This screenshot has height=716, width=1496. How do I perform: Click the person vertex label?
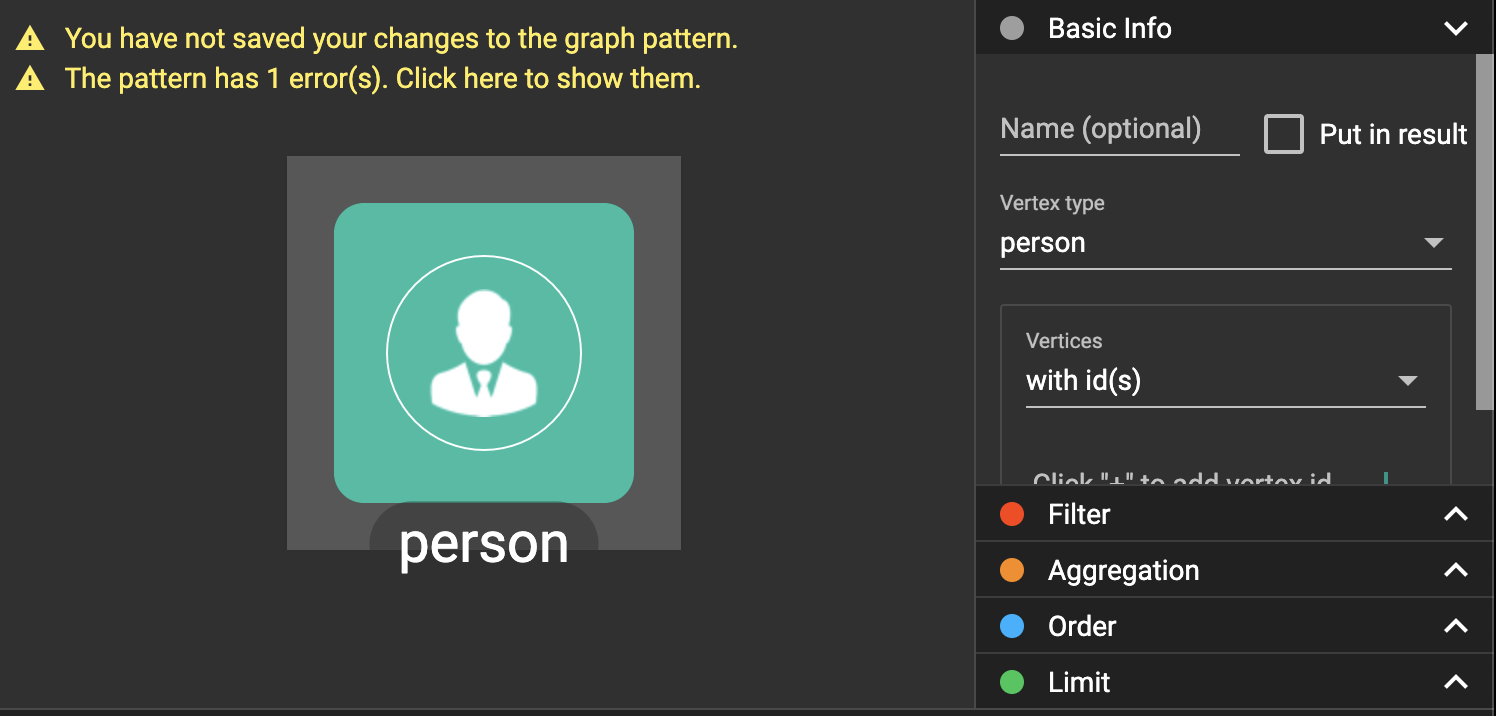click(484, 543)
